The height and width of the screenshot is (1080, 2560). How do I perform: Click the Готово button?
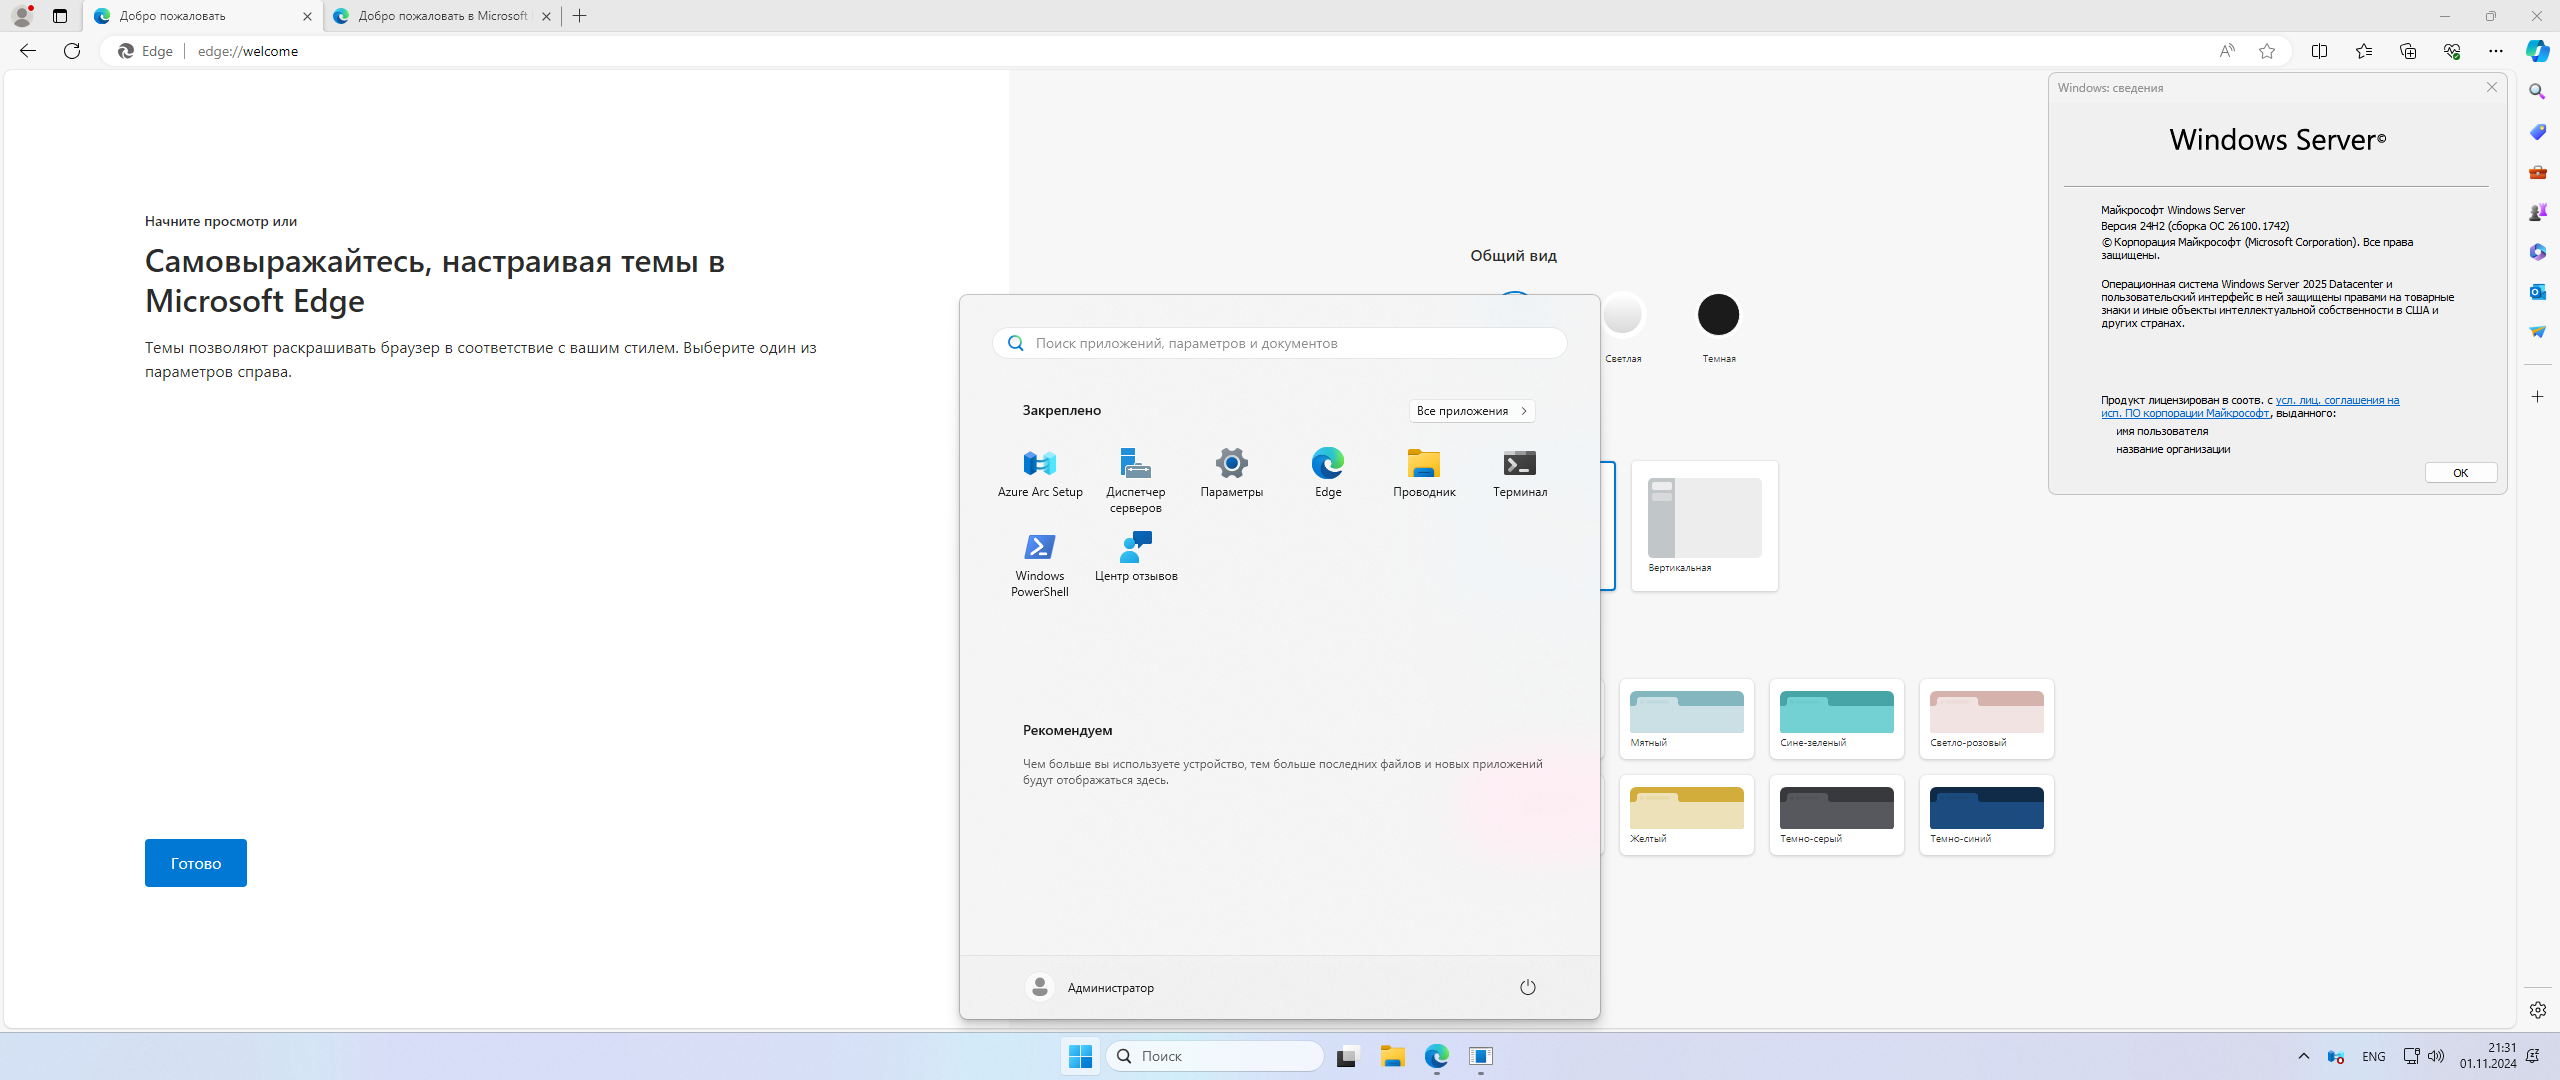[196, 863]
